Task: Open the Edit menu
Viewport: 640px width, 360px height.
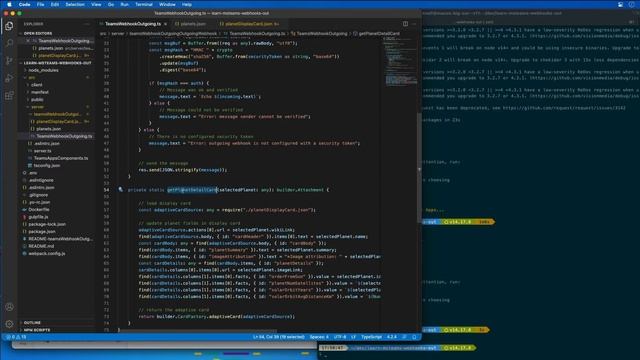Action: tap(55, 4)
